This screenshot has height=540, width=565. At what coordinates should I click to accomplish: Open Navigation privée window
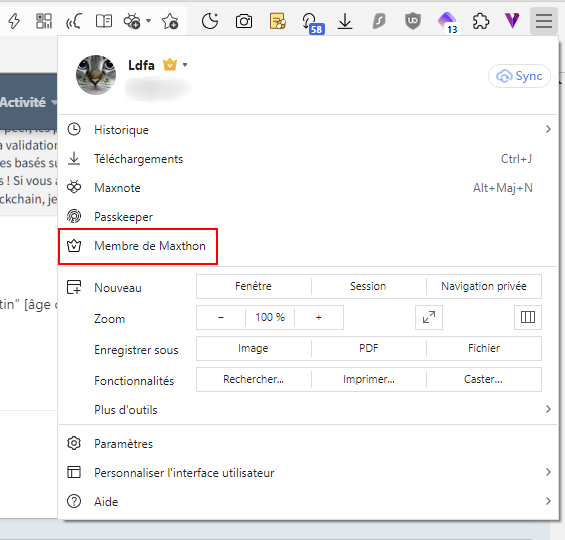click(x=484, y=286)
